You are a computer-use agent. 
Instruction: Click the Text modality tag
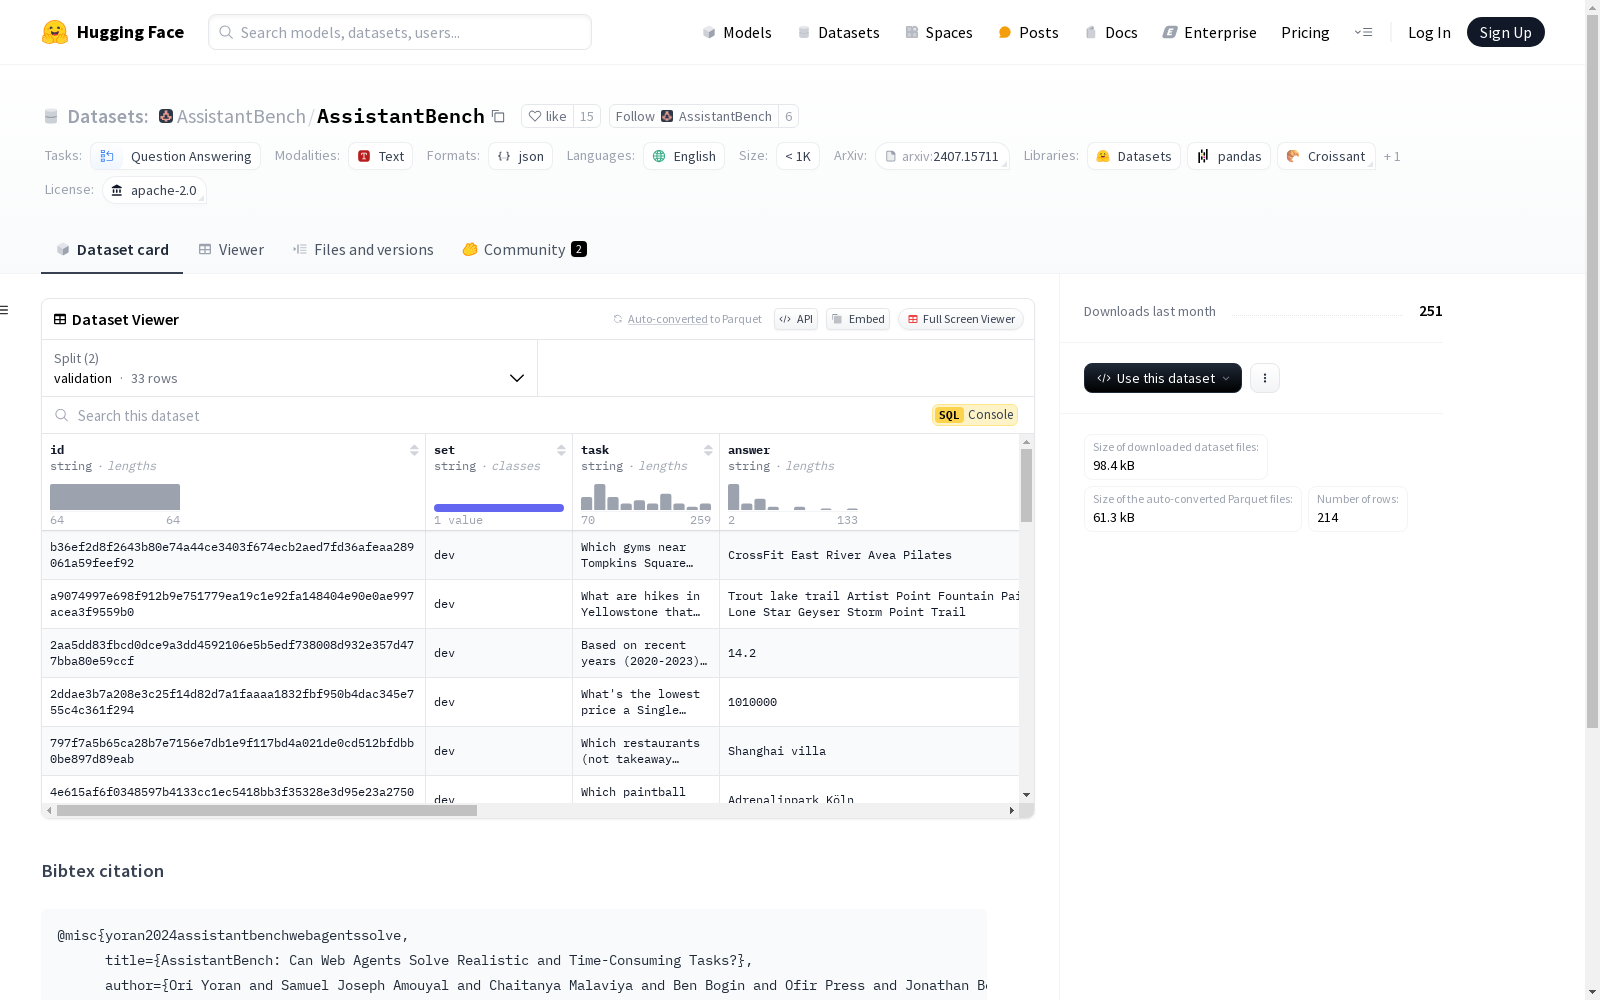point(380,156)
